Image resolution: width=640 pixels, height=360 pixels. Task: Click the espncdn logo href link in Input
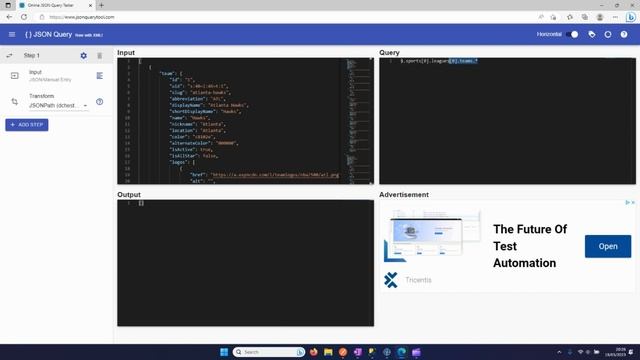point(275,175)
